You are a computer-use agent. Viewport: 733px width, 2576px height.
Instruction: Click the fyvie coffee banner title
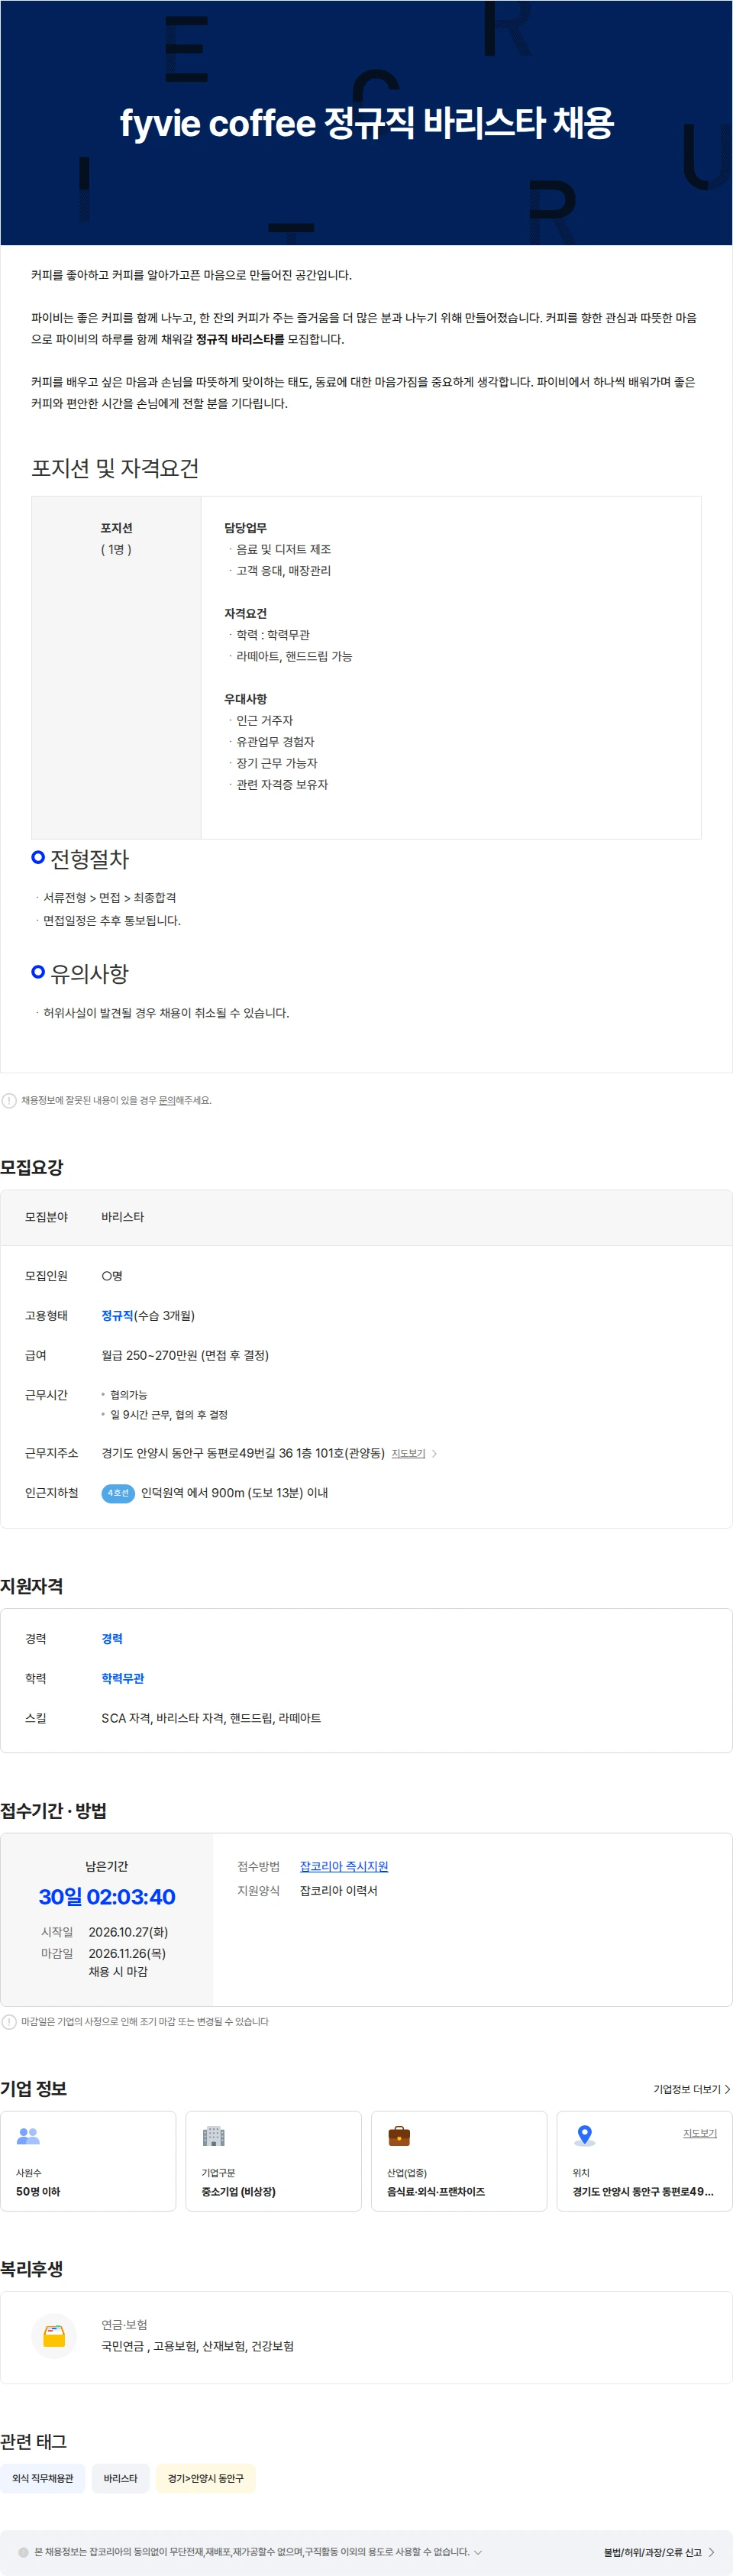click(x=366, y=123)
